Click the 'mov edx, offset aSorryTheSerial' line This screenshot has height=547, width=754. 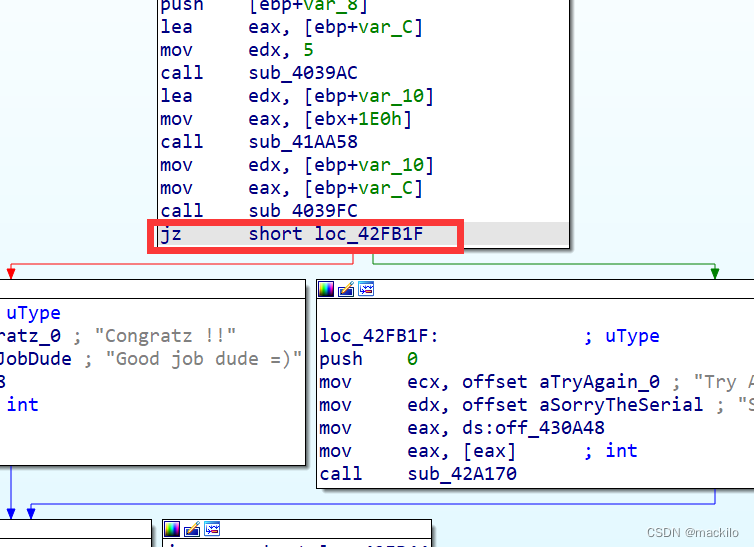[x=511, y=405]
